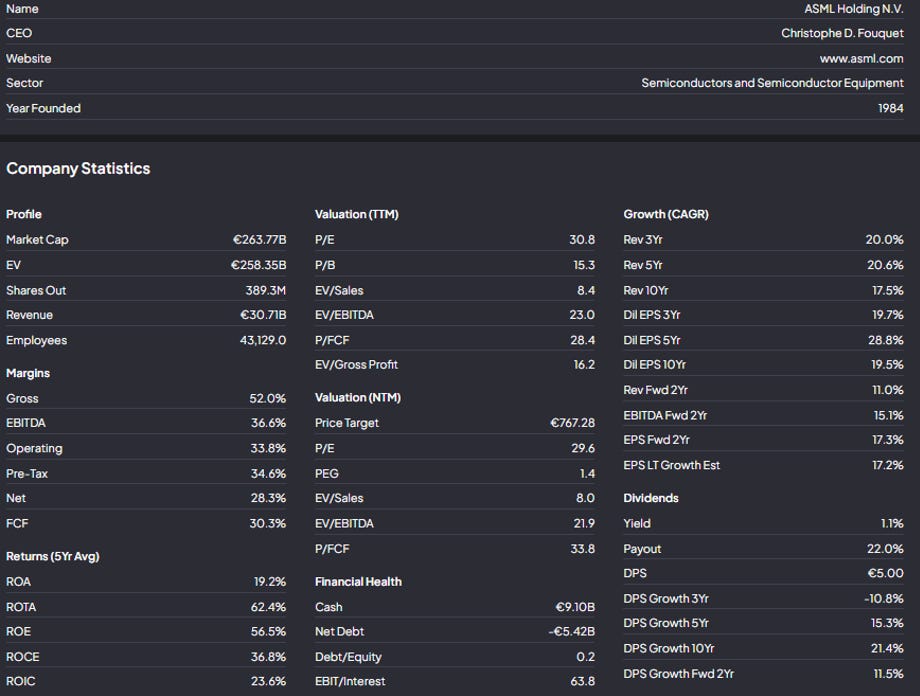Click the NTM P/E value 29.6

pos(583,448)
